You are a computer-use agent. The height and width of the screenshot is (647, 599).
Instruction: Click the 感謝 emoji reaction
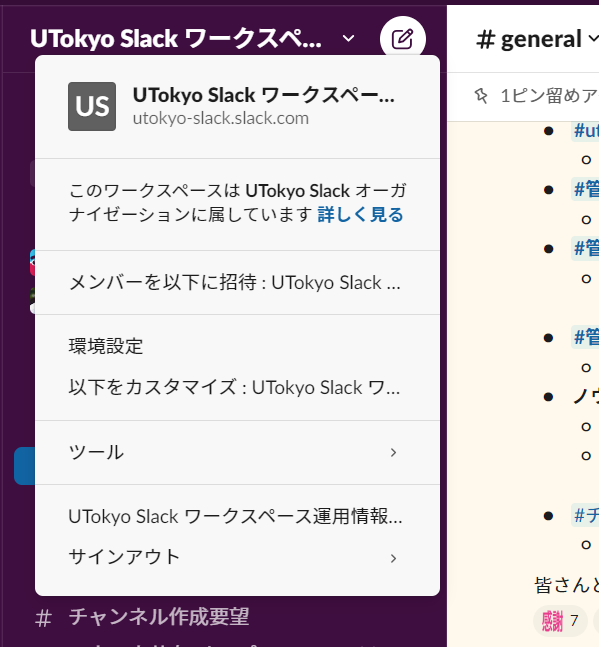560,621
